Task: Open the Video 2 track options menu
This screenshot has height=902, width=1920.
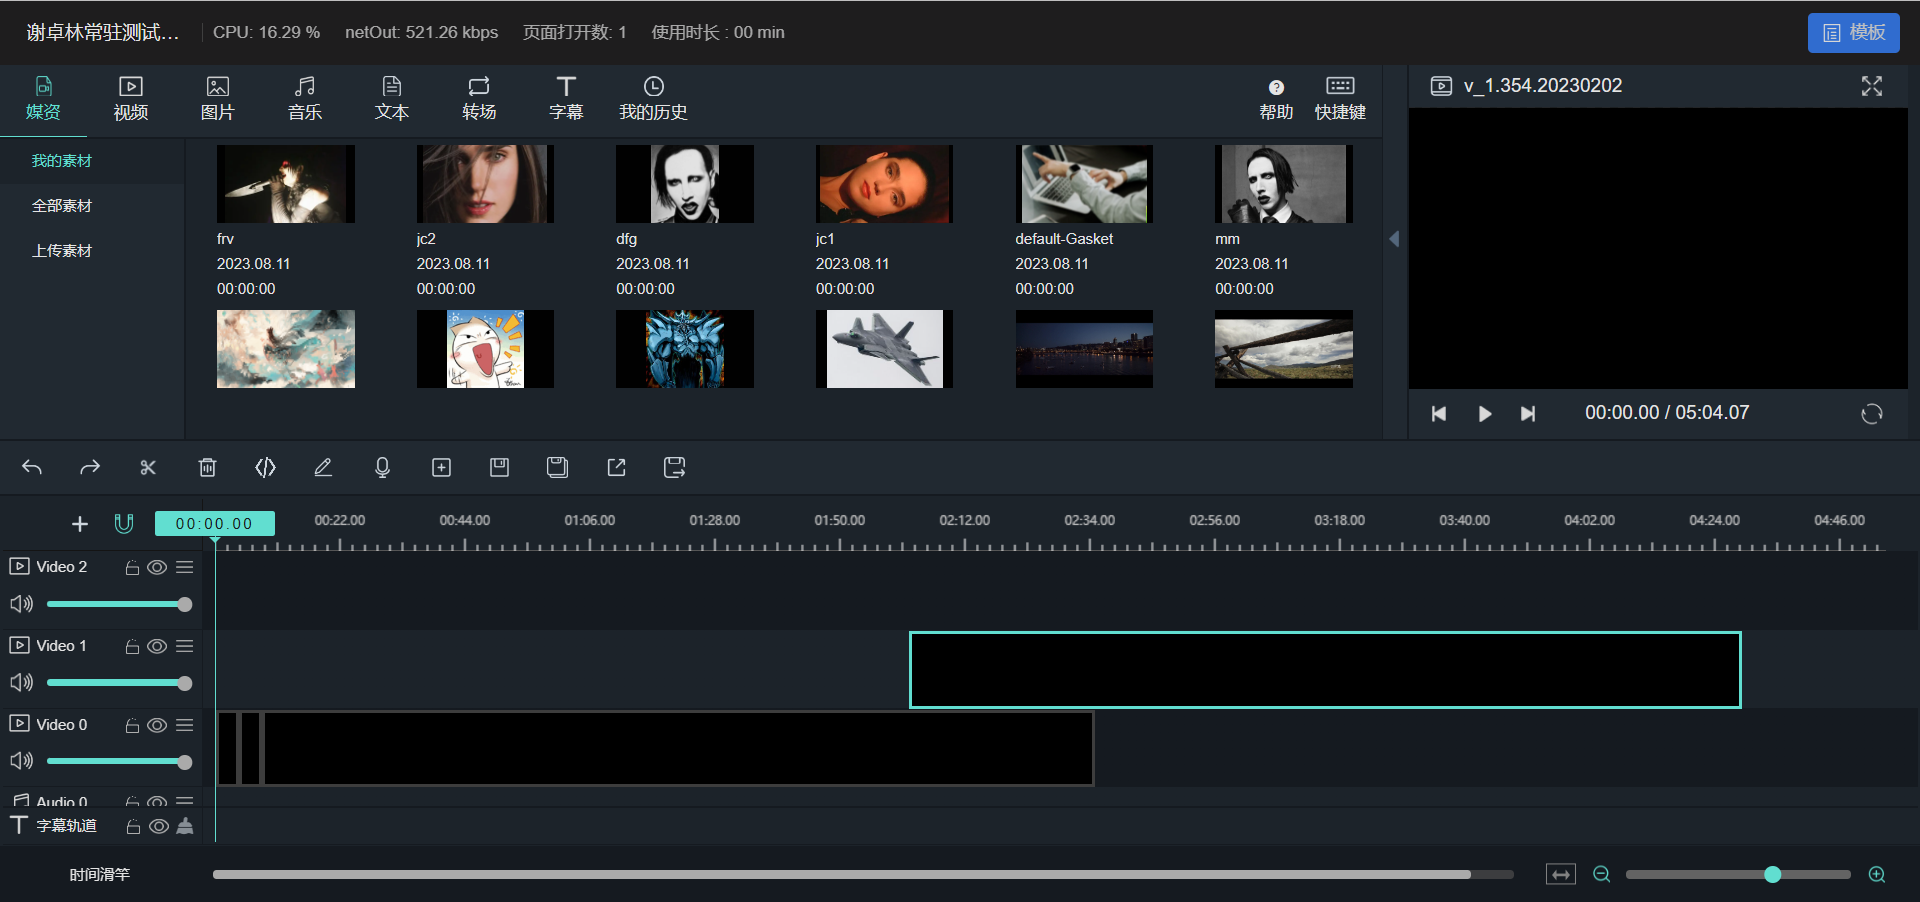Action: 185,567
